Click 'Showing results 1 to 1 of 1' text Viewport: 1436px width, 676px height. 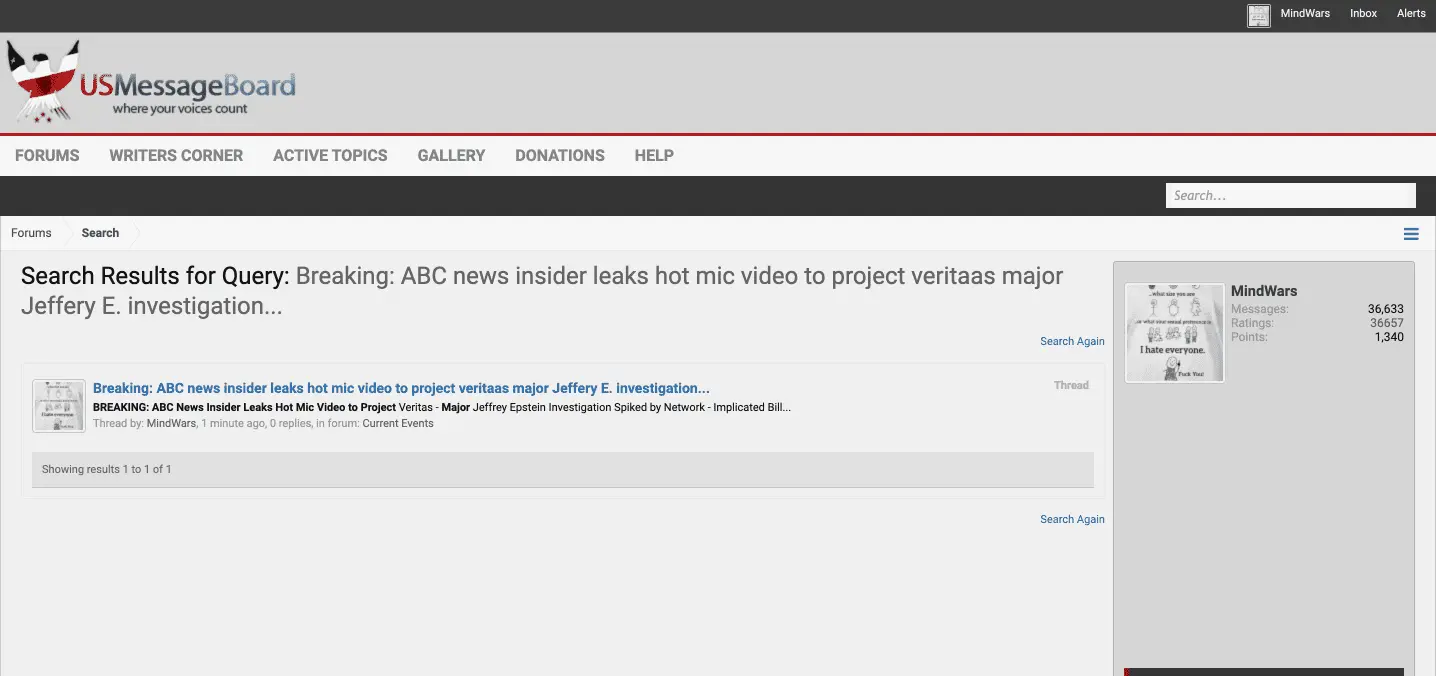pyautogui.click(x=107, y=469)
